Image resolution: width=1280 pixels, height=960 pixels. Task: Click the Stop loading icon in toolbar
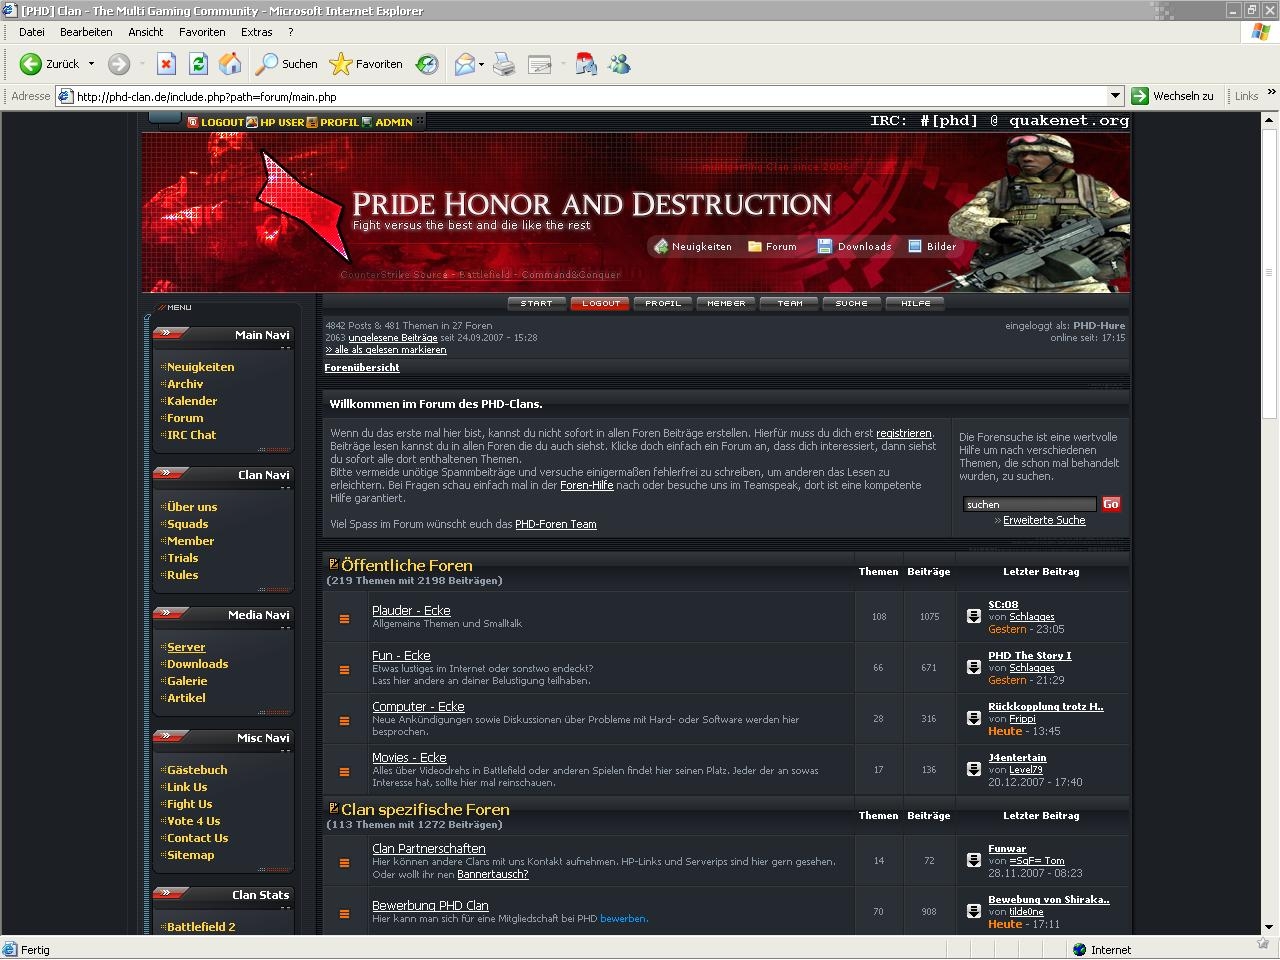coord(166,64)
